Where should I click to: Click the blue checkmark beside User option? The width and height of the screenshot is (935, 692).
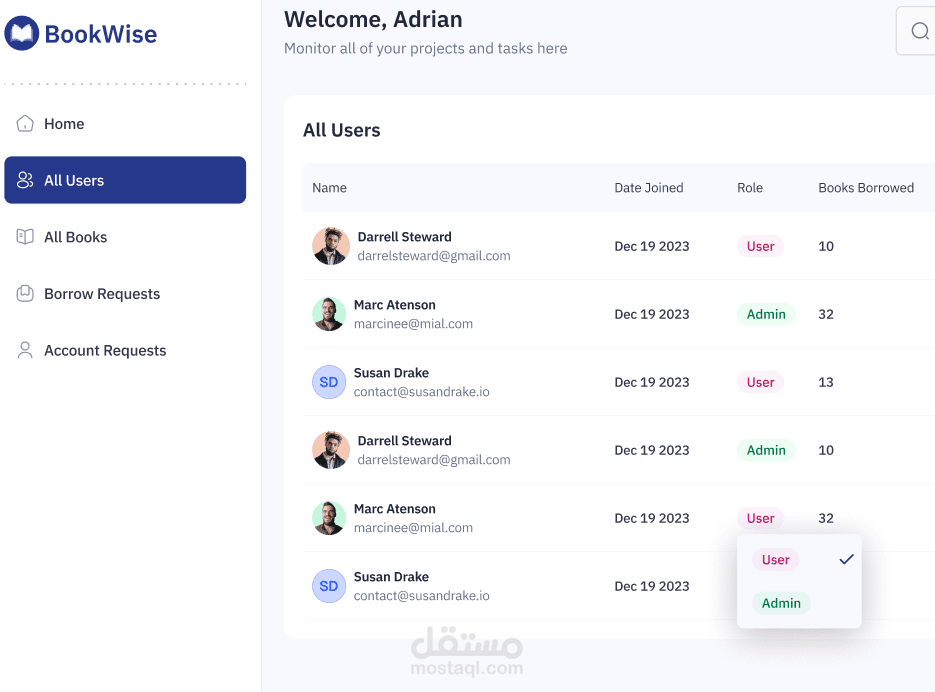tap(846, 560)
